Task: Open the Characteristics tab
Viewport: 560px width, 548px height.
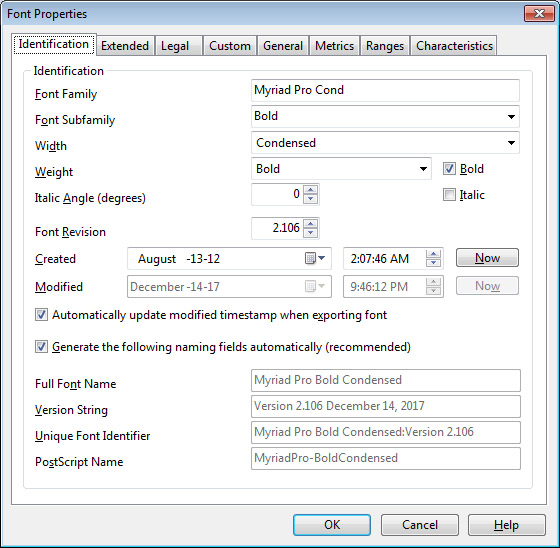Action: click(454, 46)
